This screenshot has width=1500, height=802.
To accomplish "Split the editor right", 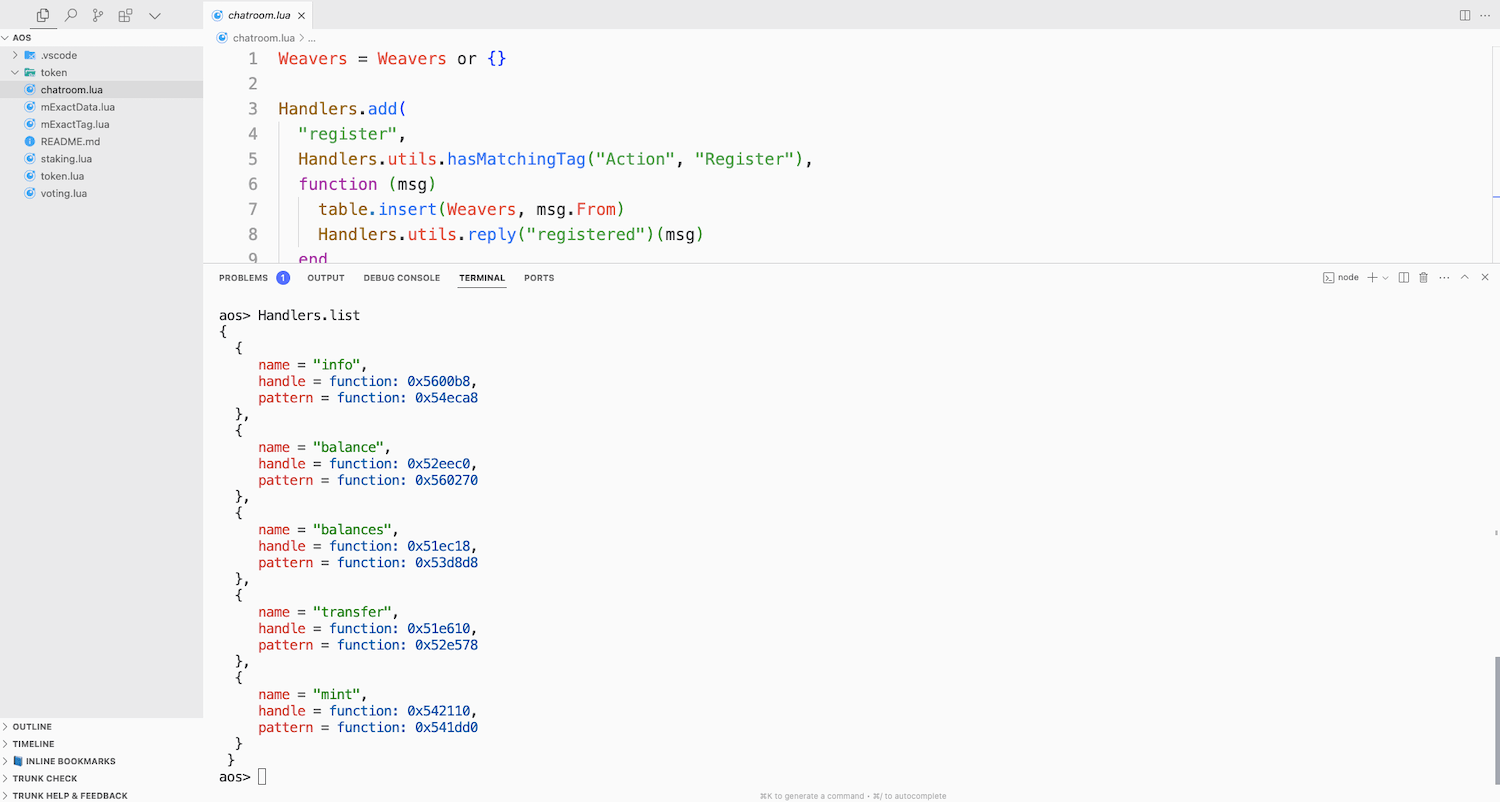I will (x=1464, y=15).
